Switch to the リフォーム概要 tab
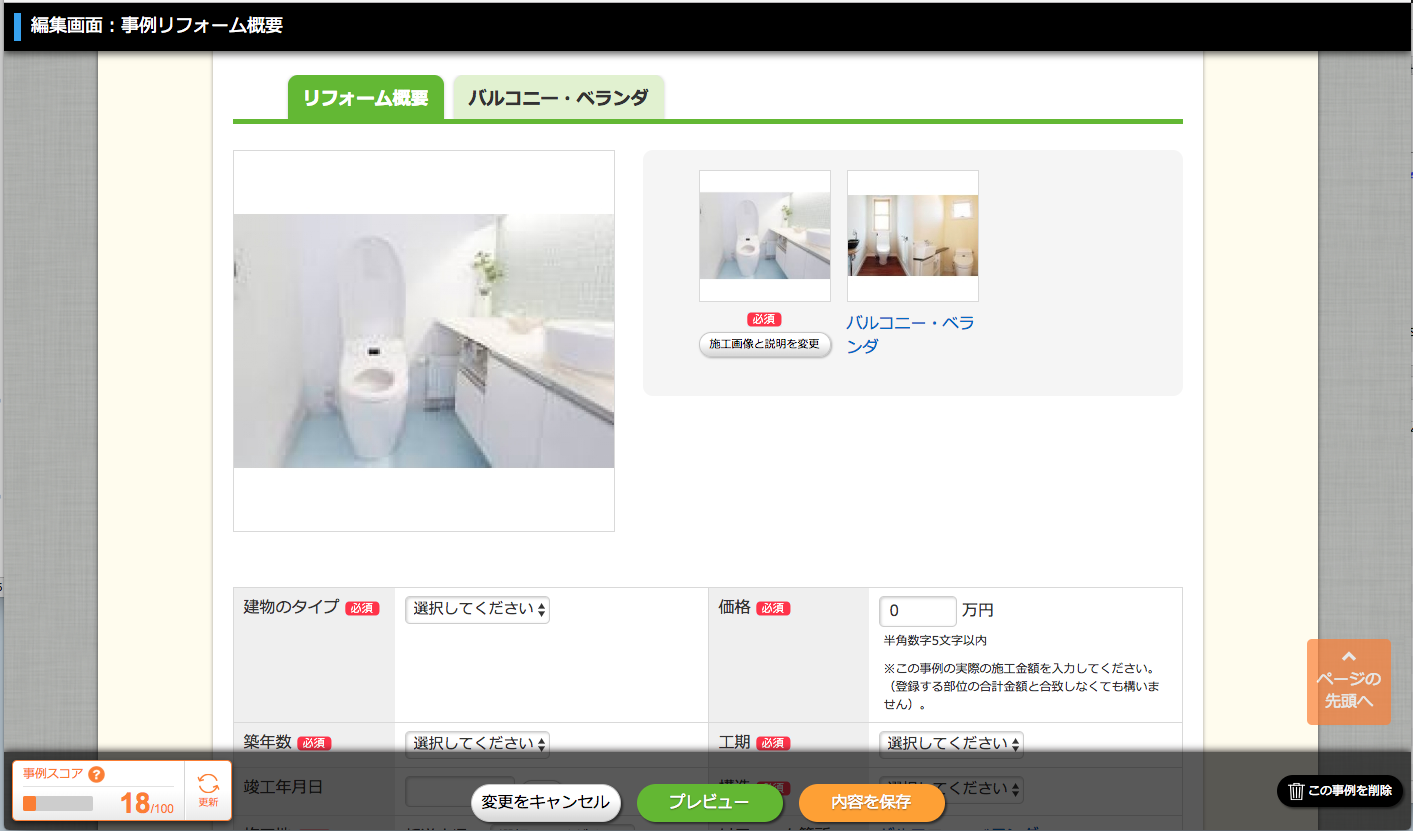This screenshot has height=831, width=1413. click(x=365, y=98)
